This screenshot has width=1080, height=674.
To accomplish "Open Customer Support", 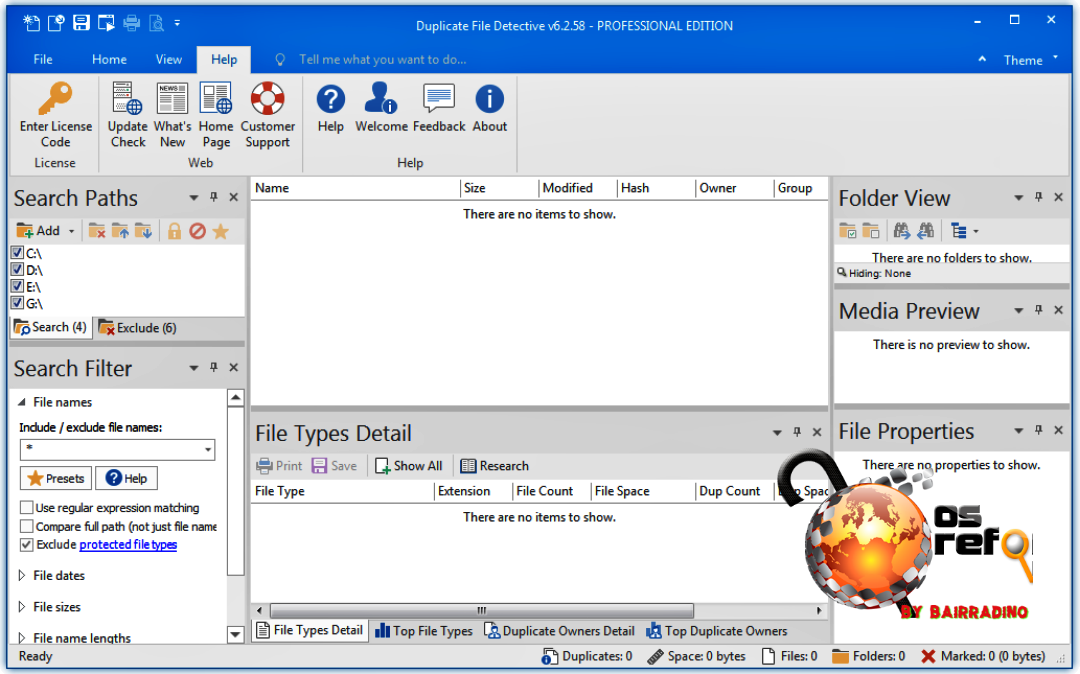I will [x=267, y=114].
